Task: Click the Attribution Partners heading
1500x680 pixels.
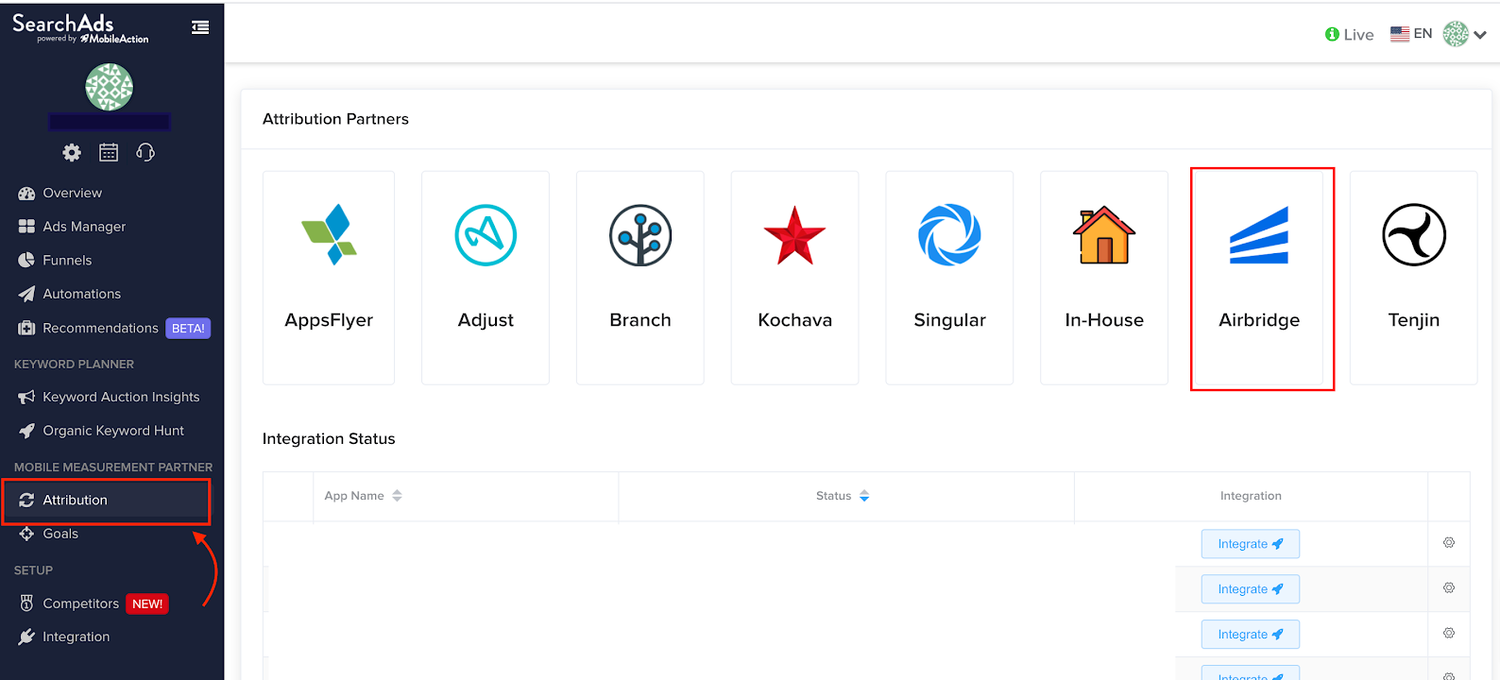Action: (335, 119)
